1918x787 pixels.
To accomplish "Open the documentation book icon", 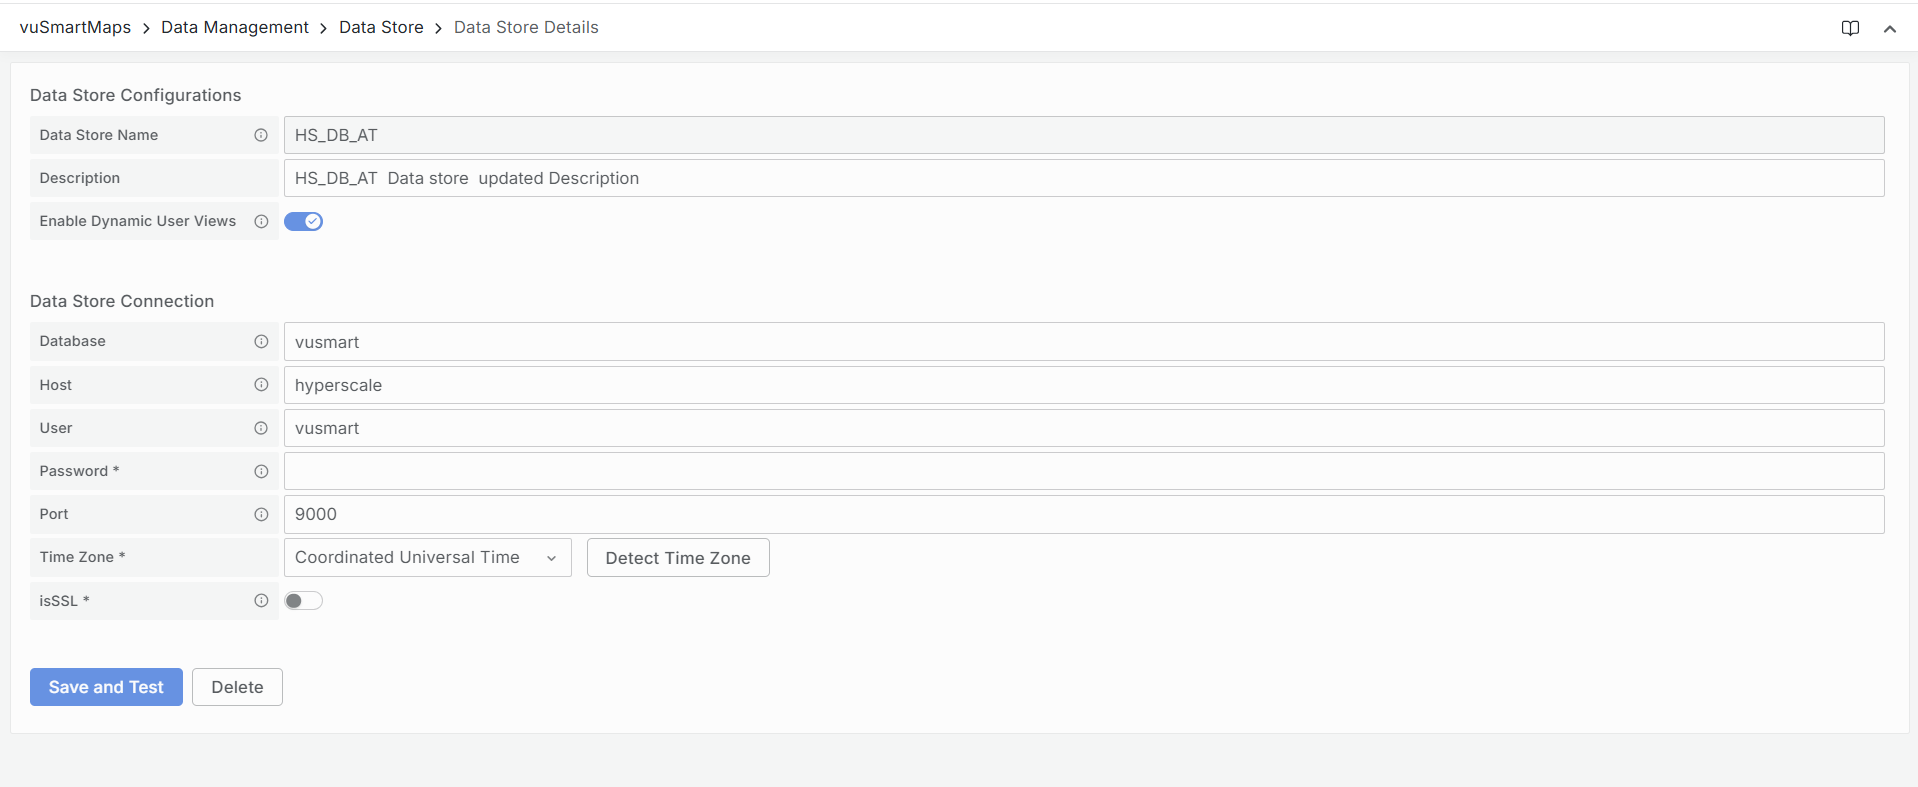I will point(1850,28).
